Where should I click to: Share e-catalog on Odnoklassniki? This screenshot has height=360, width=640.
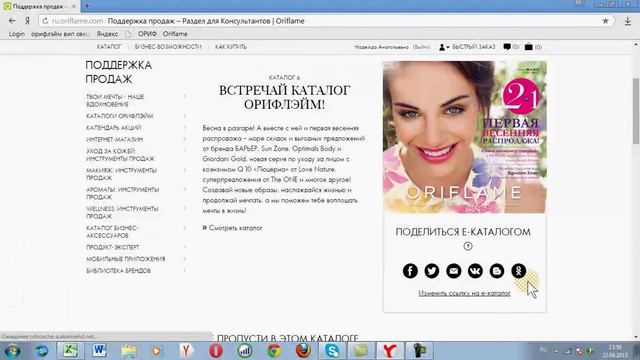(x=518, y=271)
